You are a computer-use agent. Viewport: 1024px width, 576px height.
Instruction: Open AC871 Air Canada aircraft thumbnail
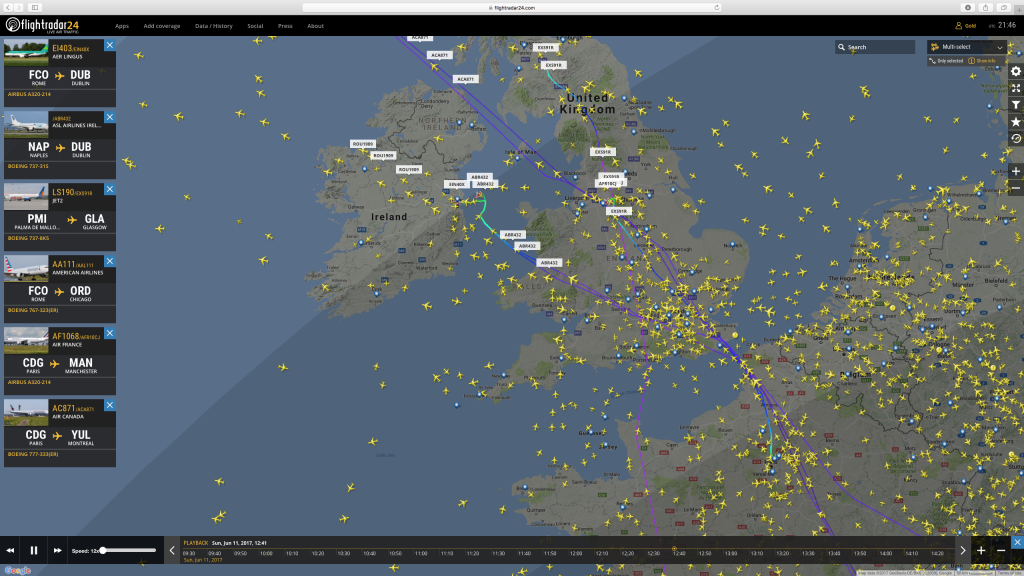[26, 412]
